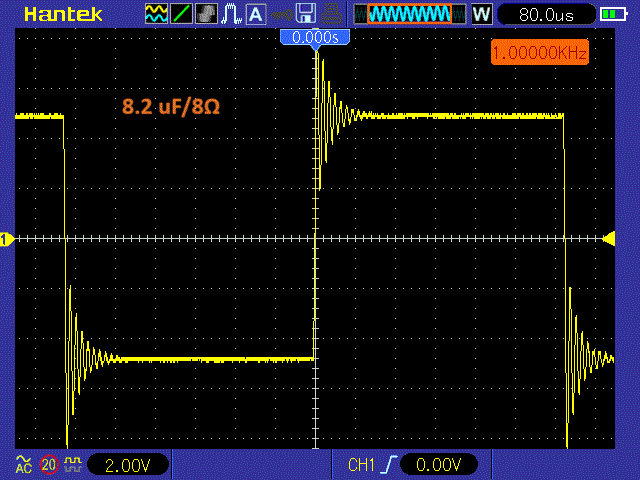Click the 0.000s trigger position marker
Image resolution: width=640 pixels, height=480 pixels.
pyautogui.click(x=315, y=38)
